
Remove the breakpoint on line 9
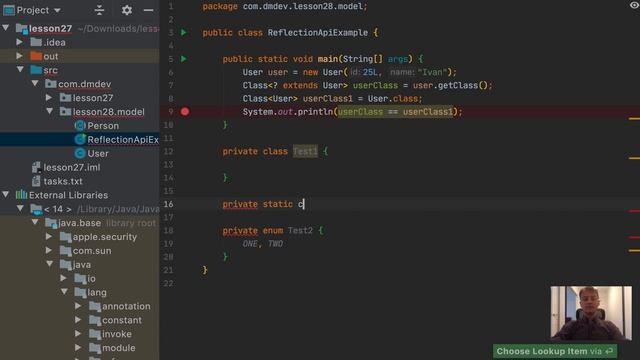(185, 111)
